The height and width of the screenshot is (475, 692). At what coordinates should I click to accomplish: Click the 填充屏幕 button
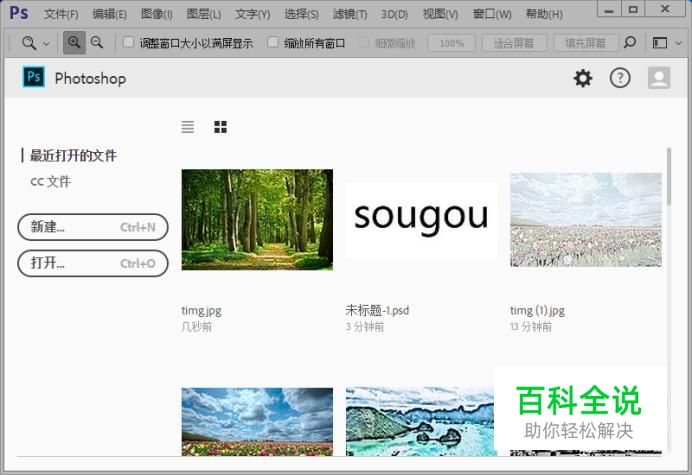click(x=586, y=43)
